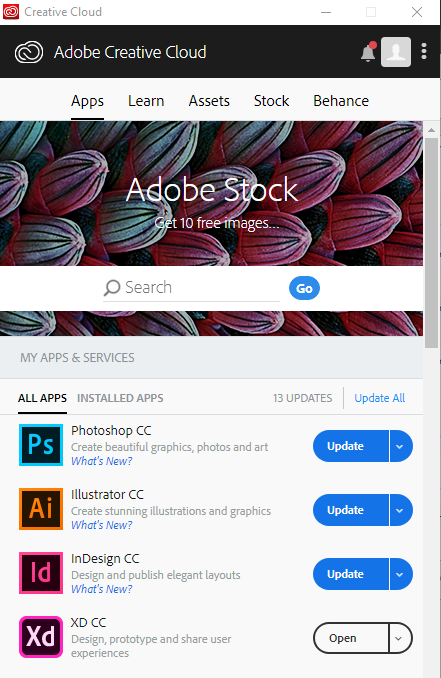Open the Behance tab
Screen dimensions: 441x678
click(x=341, y=101)
